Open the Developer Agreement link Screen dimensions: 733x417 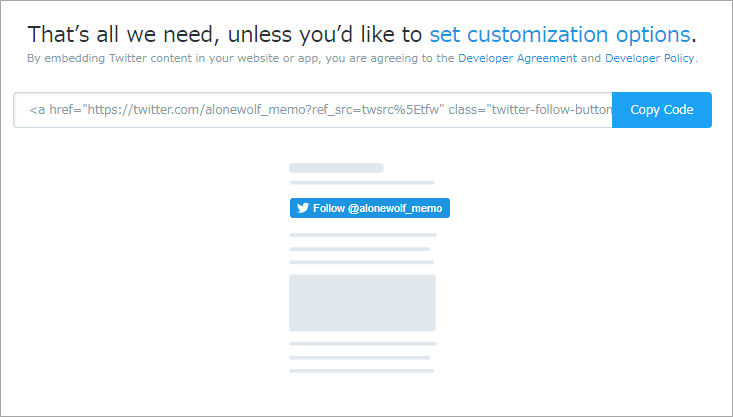pyautogui.click(x=517, y=58)
